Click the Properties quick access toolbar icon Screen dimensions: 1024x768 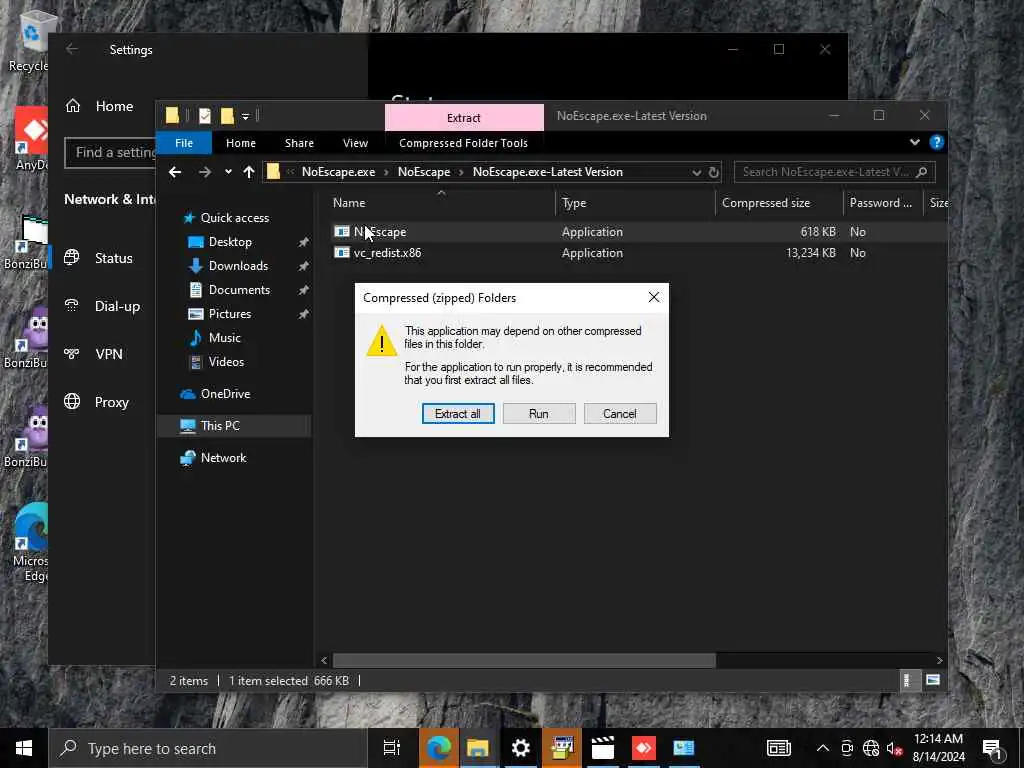pyautogui.click(x=205, y=116)
